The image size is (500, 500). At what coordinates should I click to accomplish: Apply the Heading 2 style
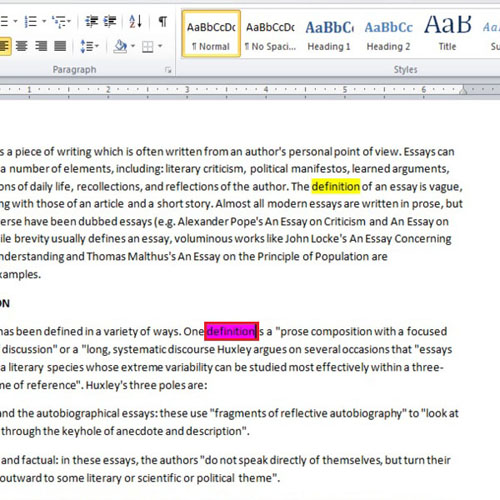(x=388, y=34)
